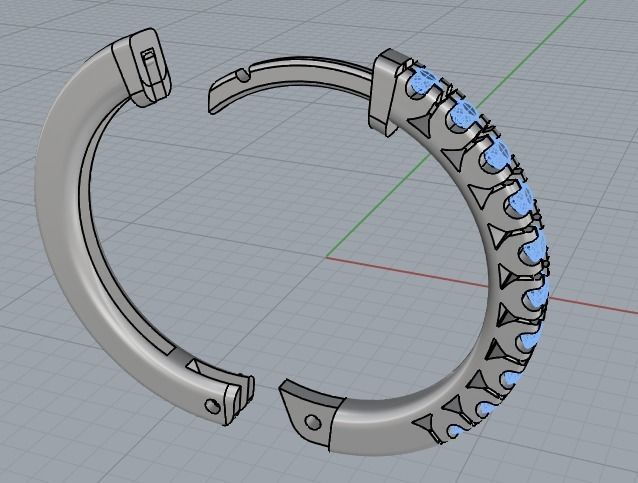Select the bottommost blue gemstone

(457, 432)
